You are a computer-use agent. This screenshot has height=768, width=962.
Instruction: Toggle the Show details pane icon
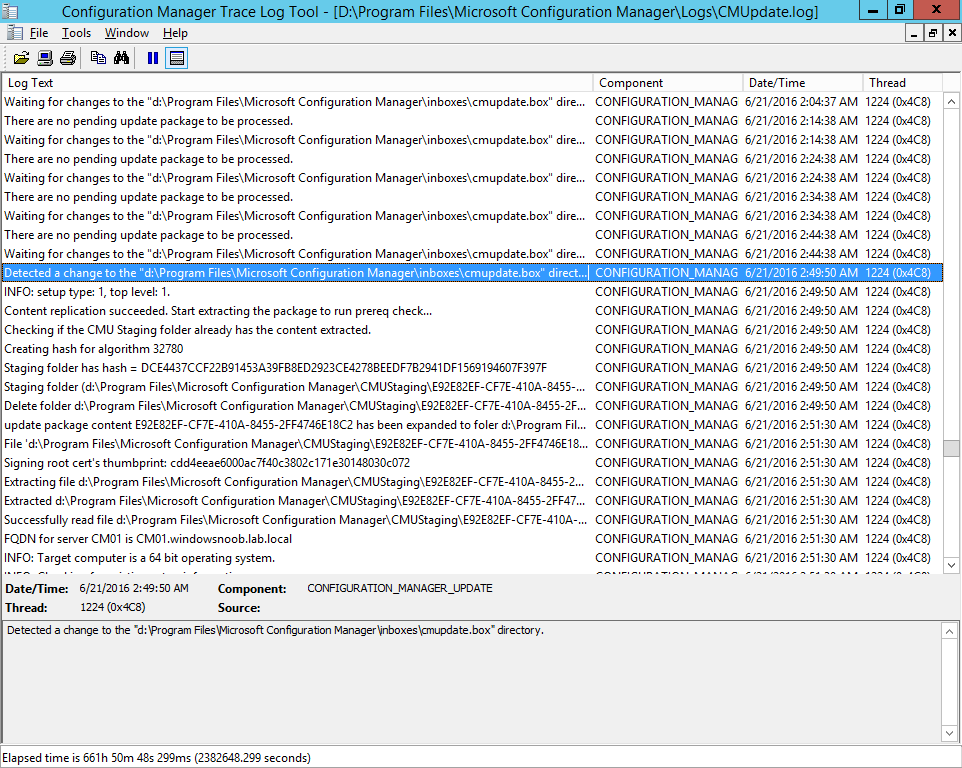click(x=177, y=58)
